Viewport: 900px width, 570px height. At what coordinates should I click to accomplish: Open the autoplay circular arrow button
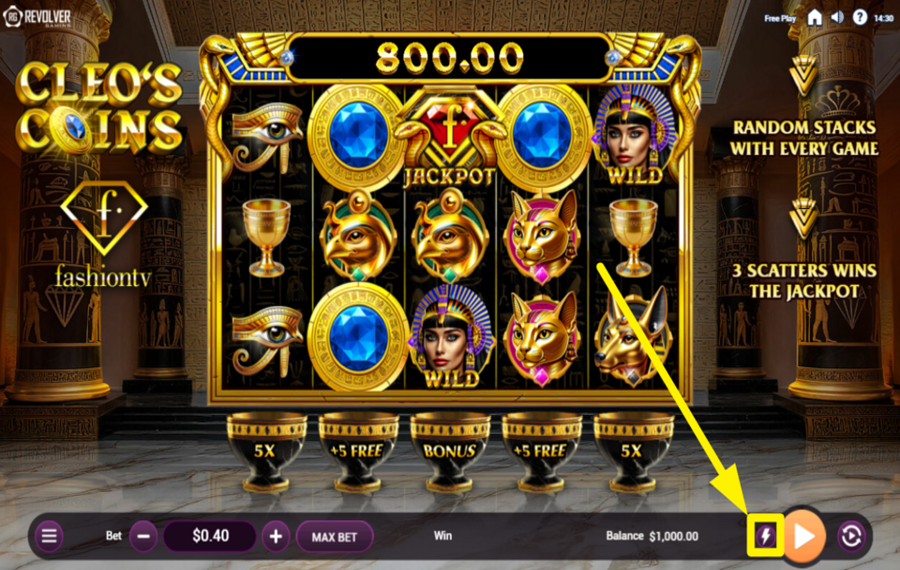point(851,536)
